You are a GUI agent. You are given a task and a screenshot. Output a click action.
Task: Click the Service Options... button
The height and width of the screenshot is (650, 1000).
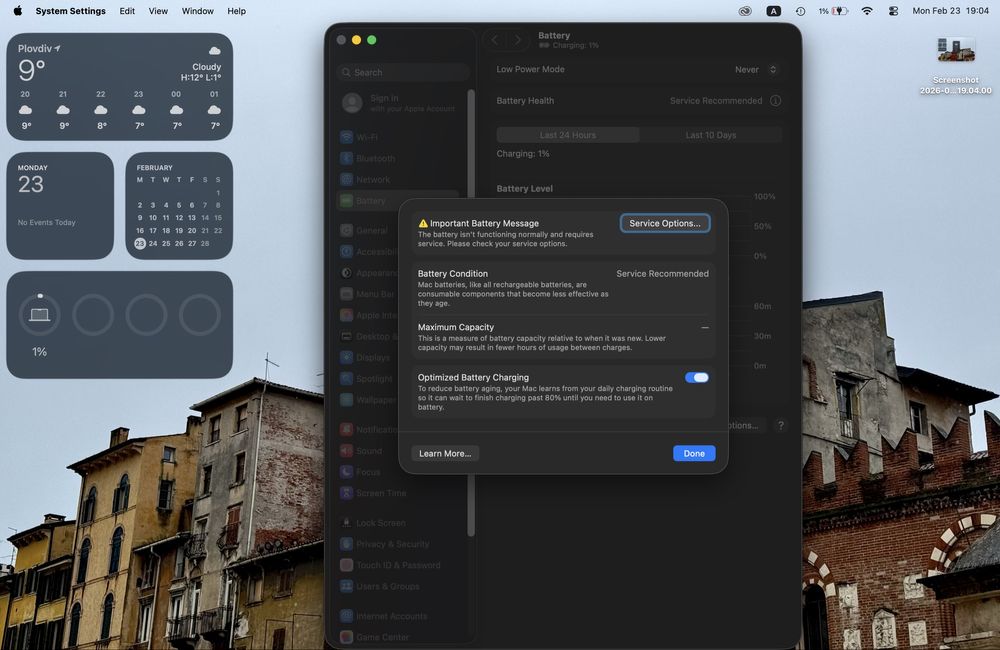[665, 223]
